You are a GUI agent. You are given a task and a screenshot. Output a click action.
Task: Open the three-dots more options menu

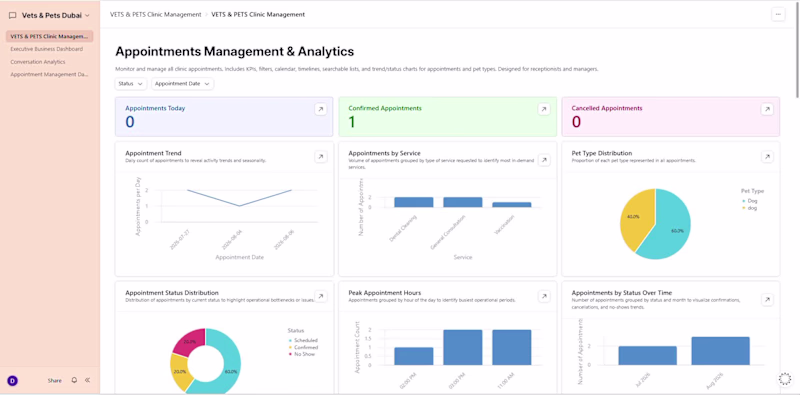tap(778, 15)
